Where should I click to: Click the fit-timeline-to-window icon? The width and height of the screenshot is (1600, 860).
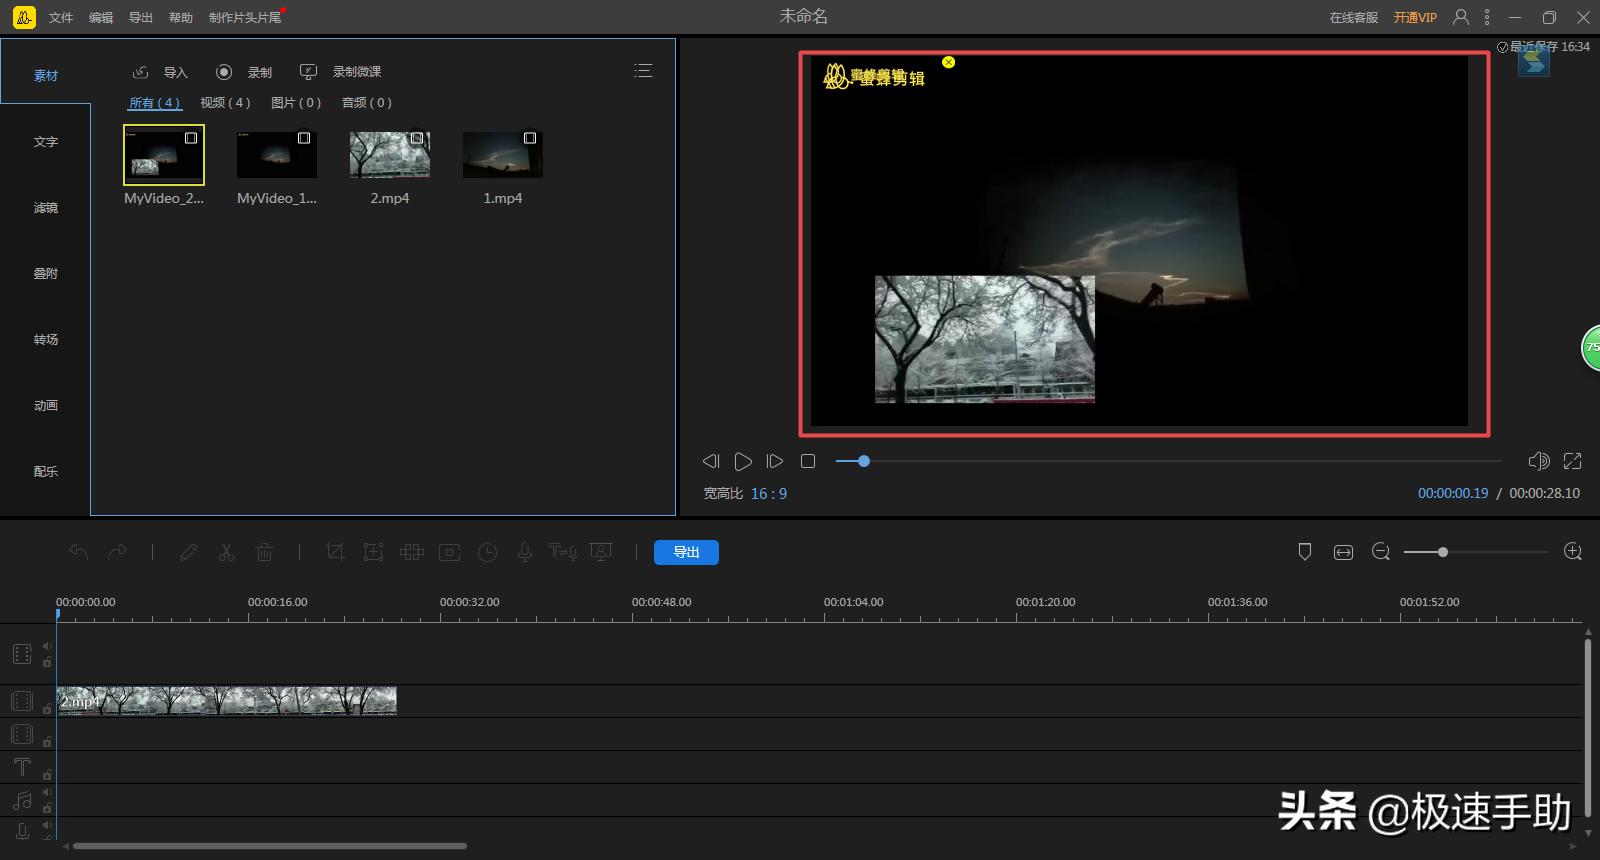click(x=1343, y=552)
